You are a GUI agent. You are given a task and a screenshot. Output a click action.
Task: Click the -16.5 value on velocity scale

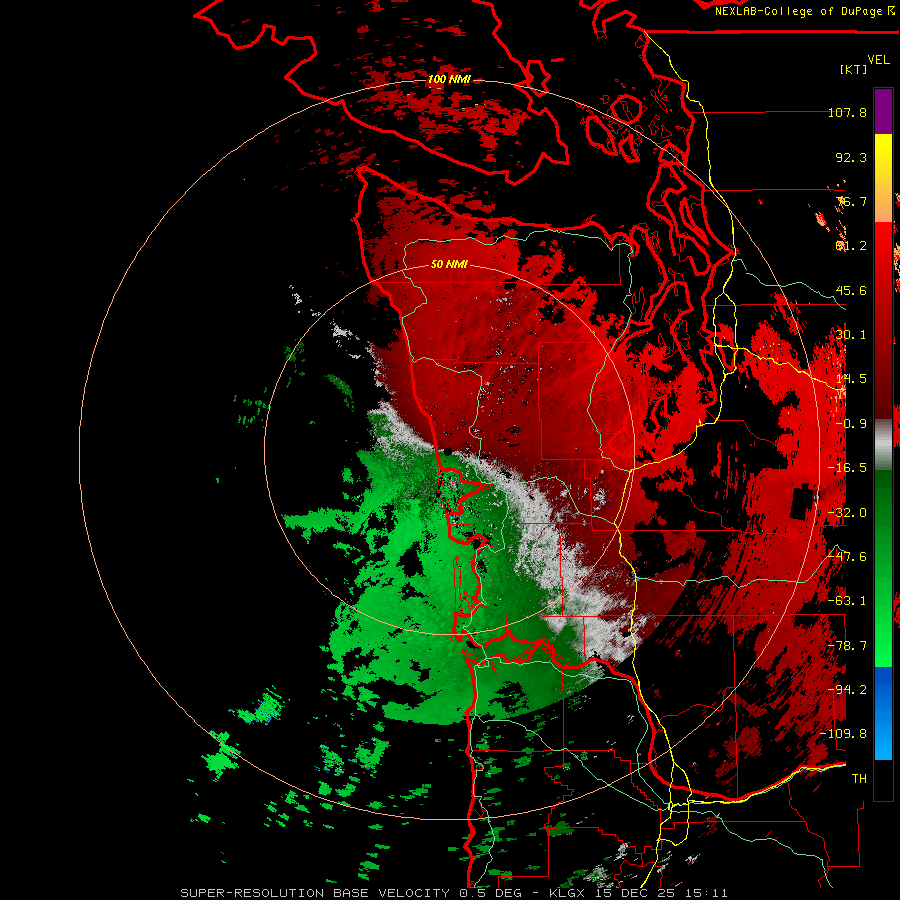[x=847, y=468]
